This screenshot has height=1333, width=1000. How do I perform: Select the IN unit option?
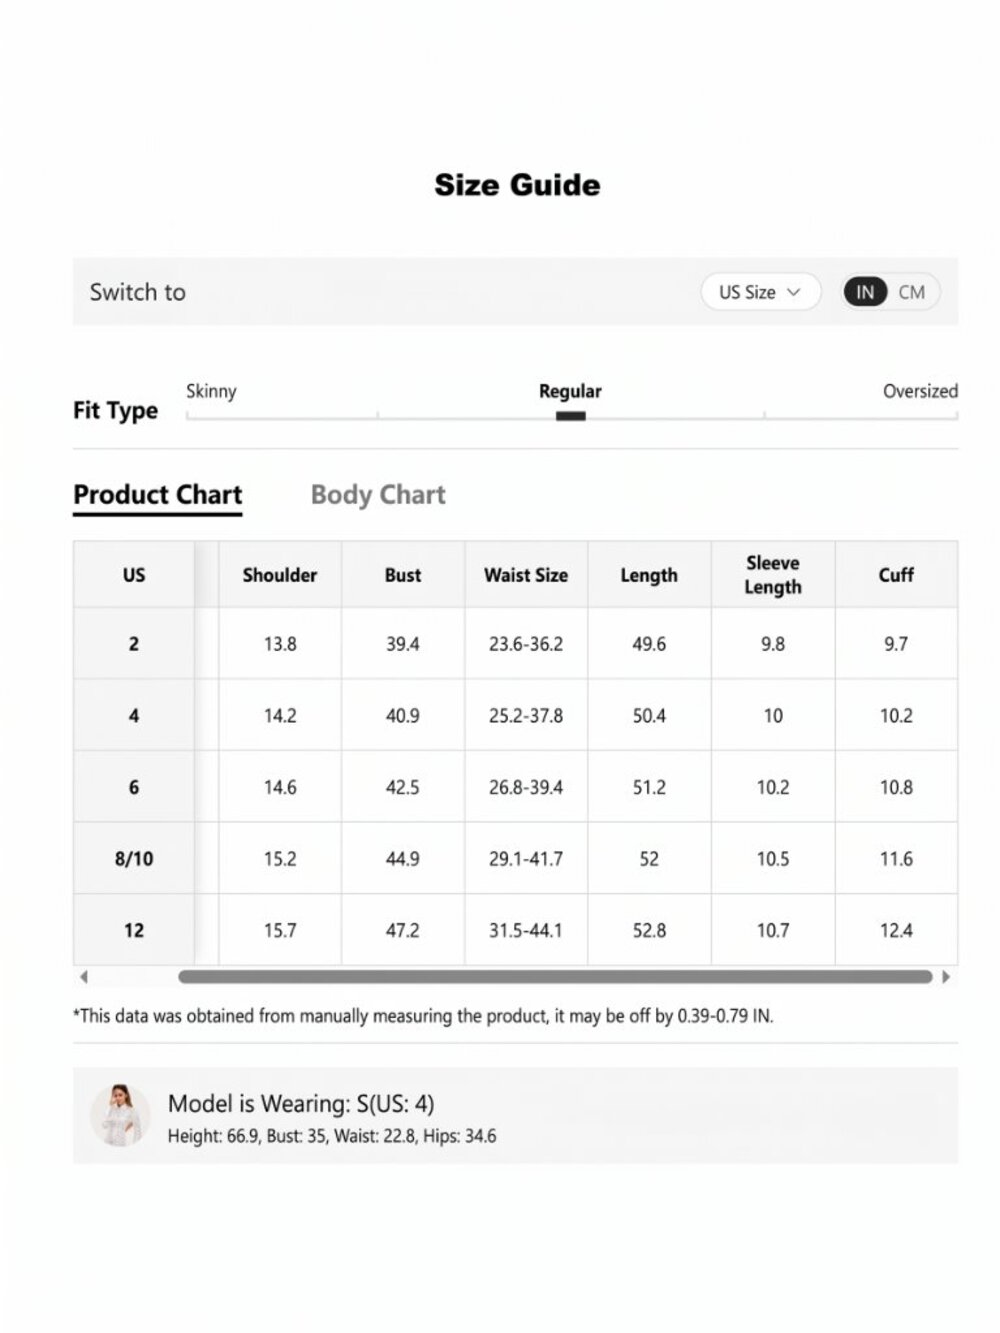(865, 292)
